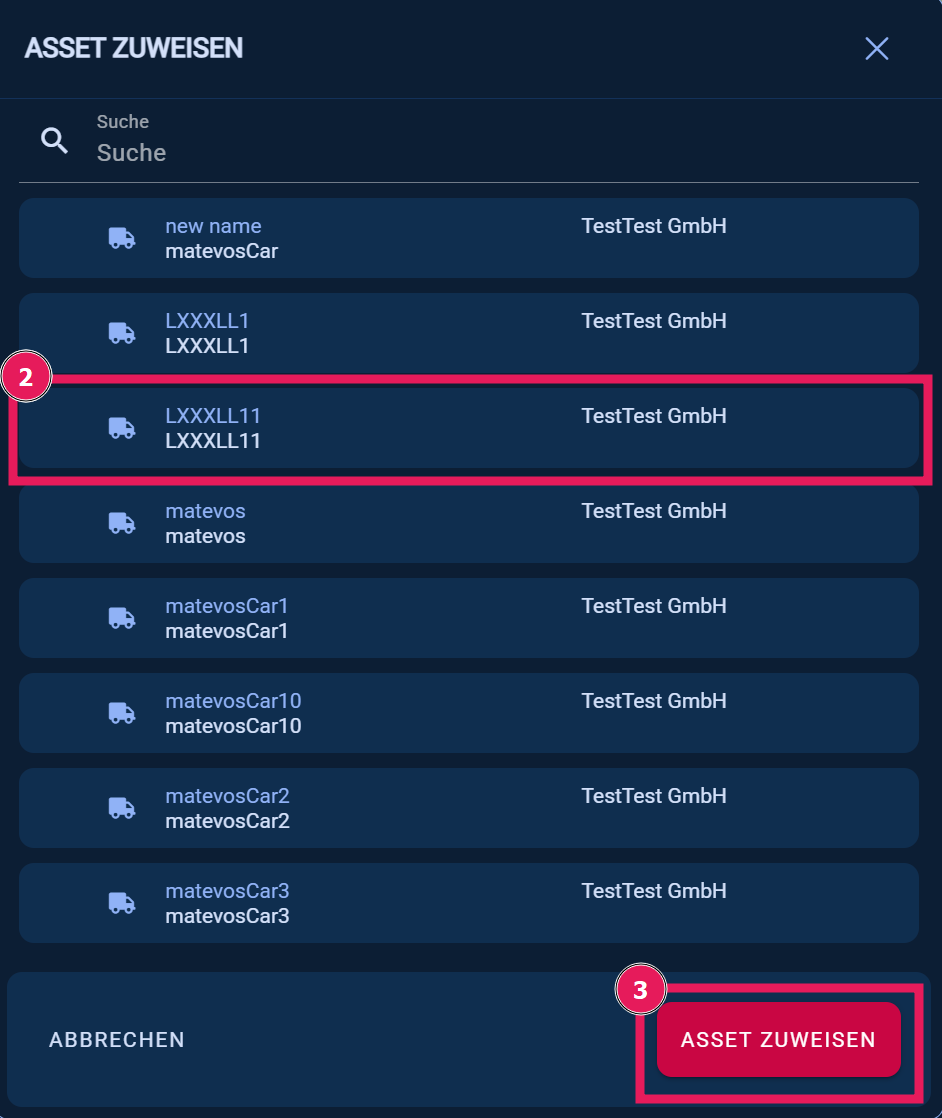Click the truck icon beside matevosCar10

click(122, 713)
